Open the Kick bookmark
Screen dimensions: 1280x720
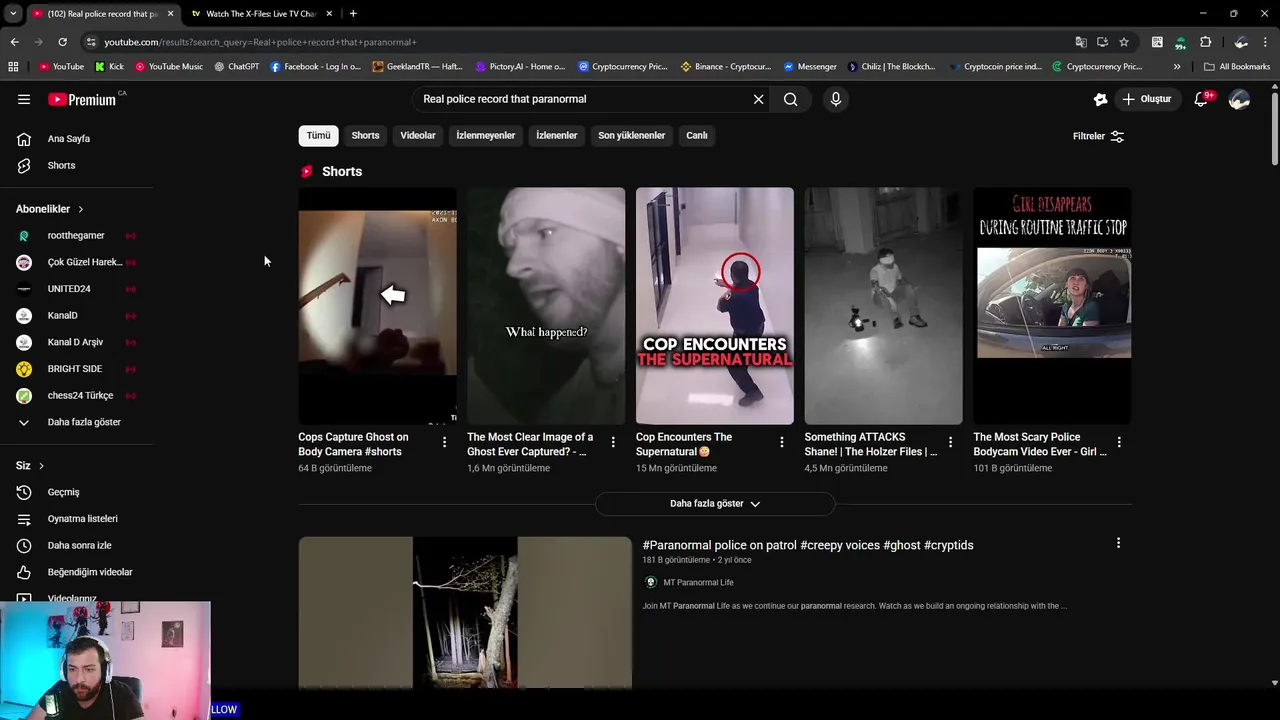(110, 67)
